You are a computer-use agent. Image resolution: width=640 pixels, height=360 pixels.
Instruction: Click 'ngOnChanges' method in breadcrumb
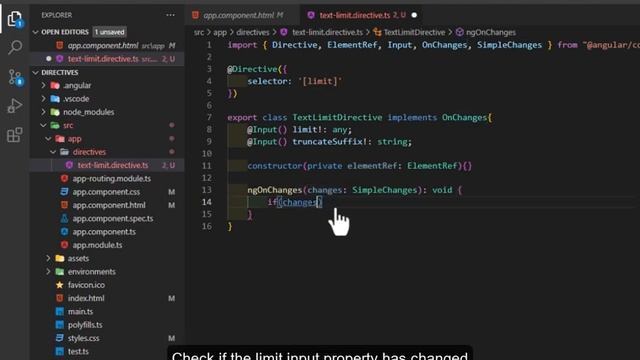(491, 32)
